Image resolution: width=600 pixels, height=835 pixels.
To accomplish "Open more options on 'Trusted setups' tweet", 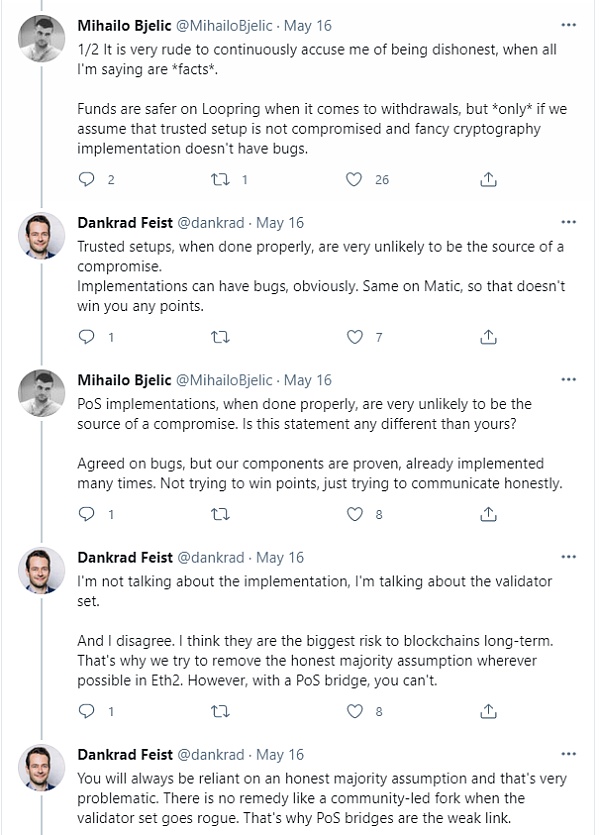I will [x=568, y=222].
